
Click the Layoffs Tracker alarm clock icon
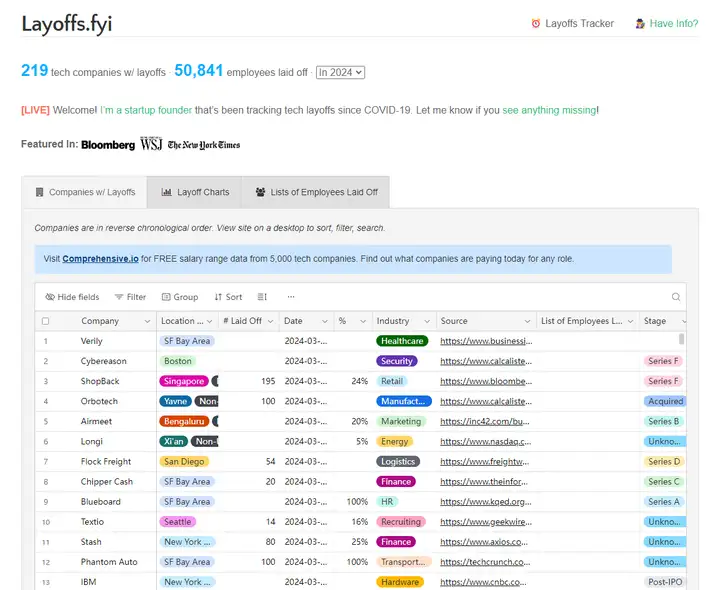click(x=535, y=23)
